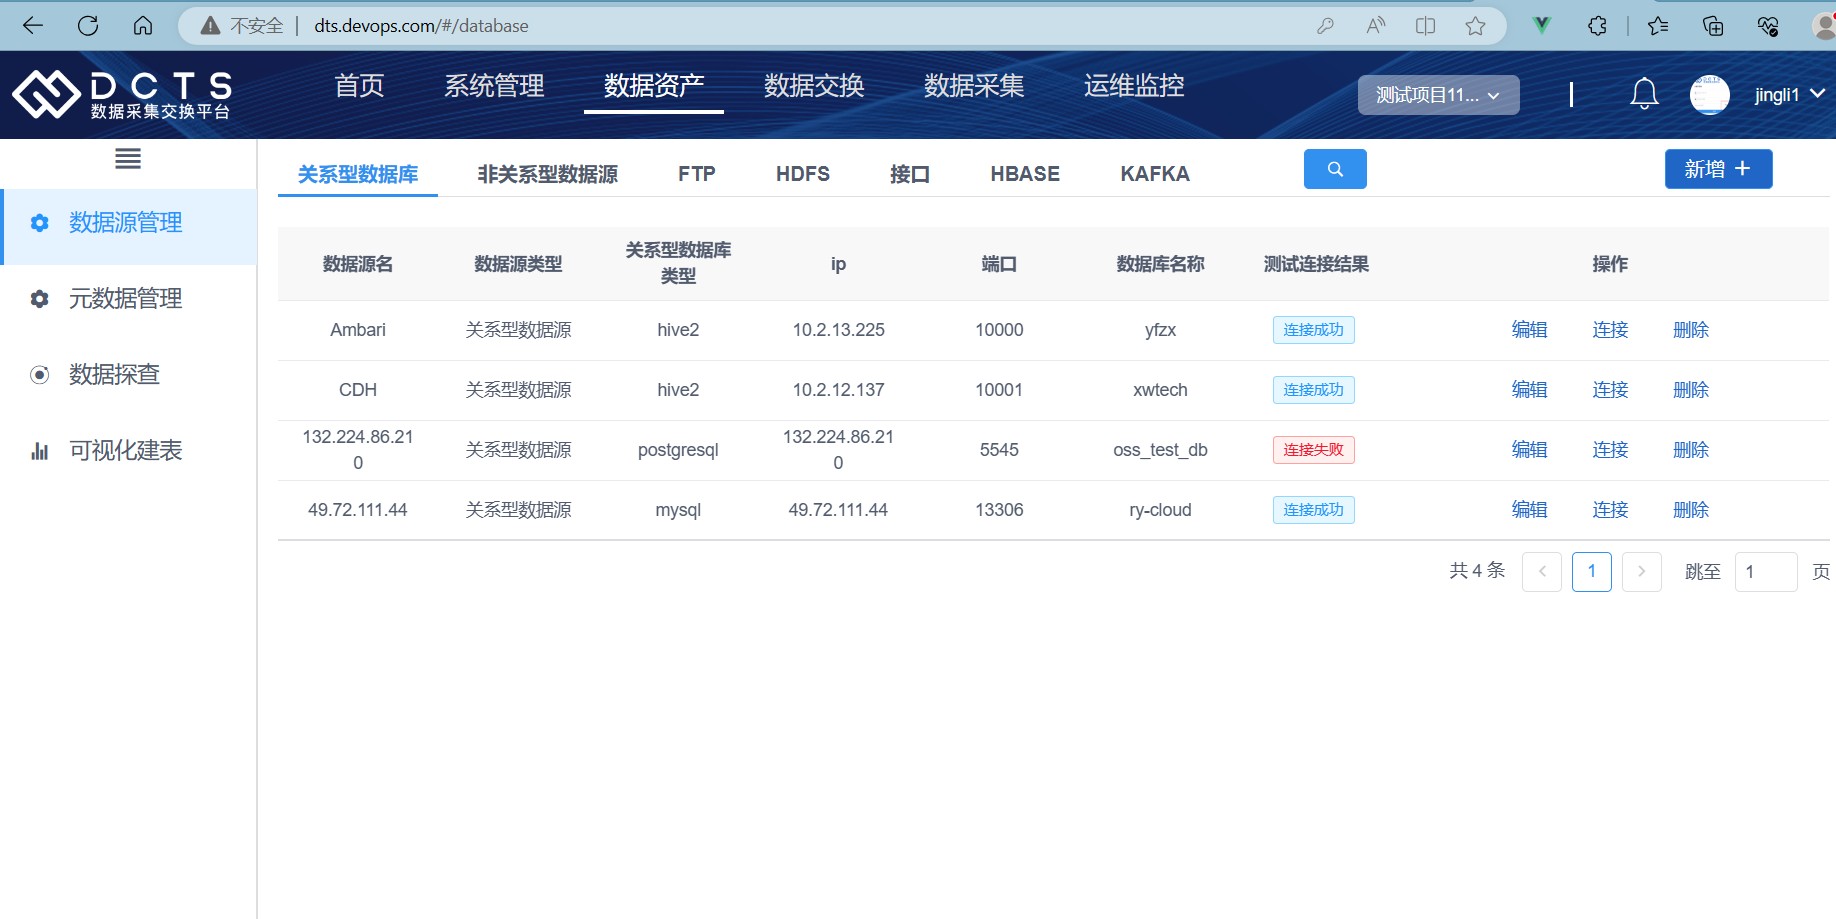Open browser collections icon

(1713, 26)
